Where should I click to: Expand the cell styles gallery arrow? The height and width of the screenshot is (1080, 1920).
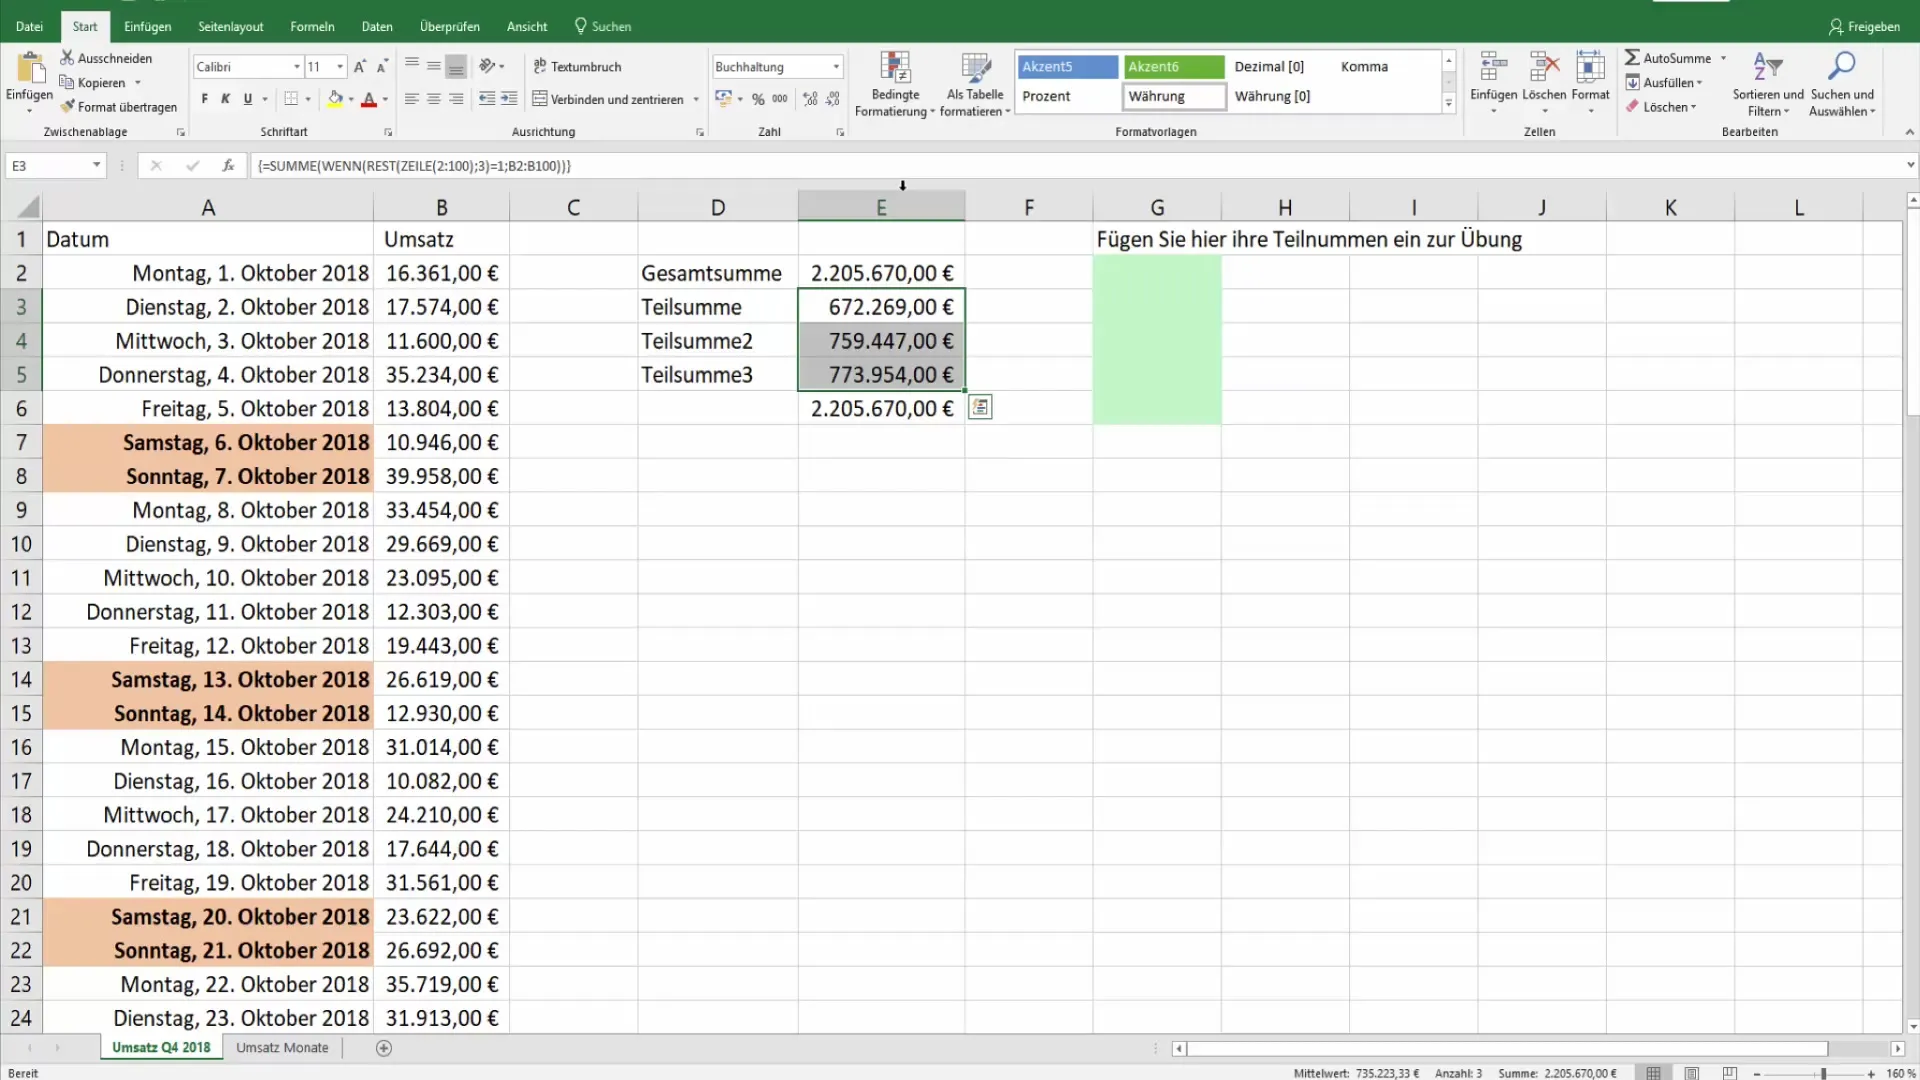pos(1448,103)
